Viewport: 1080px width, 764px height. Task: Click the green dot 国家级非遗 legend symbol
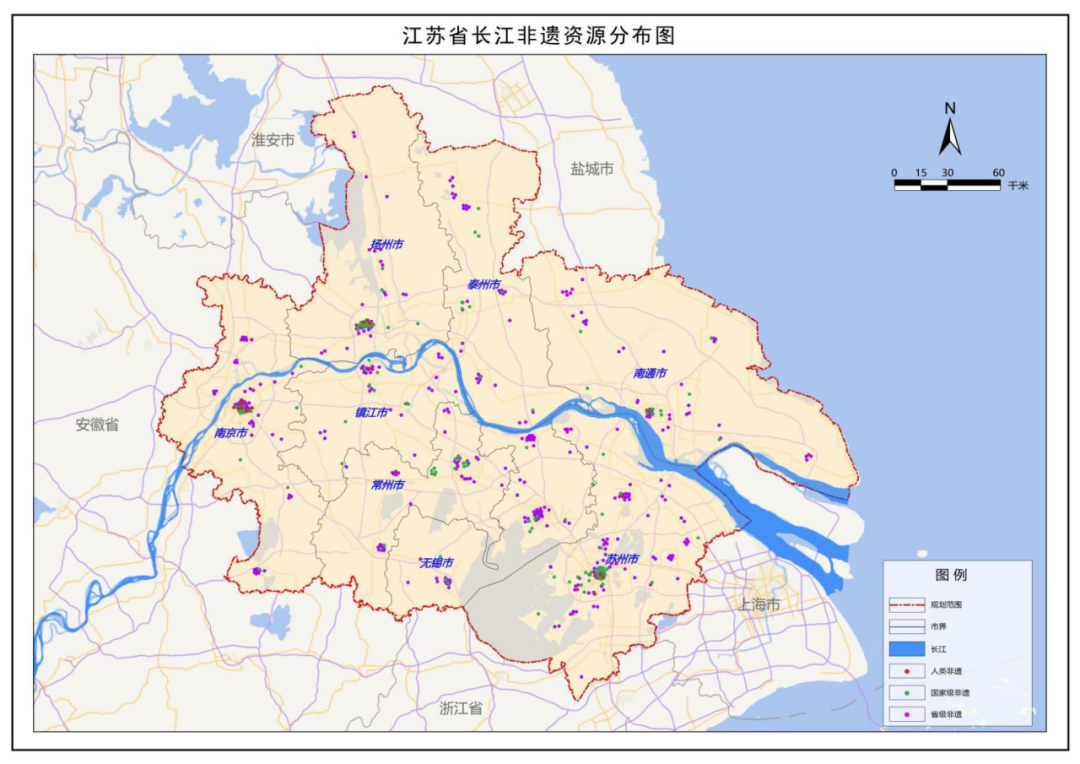(906, 693)
